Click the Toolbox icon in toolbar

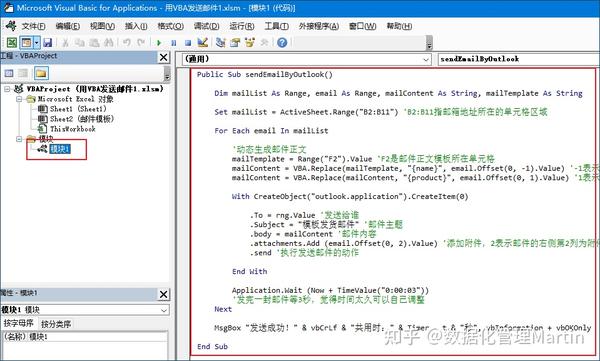(x=264, y=42)
